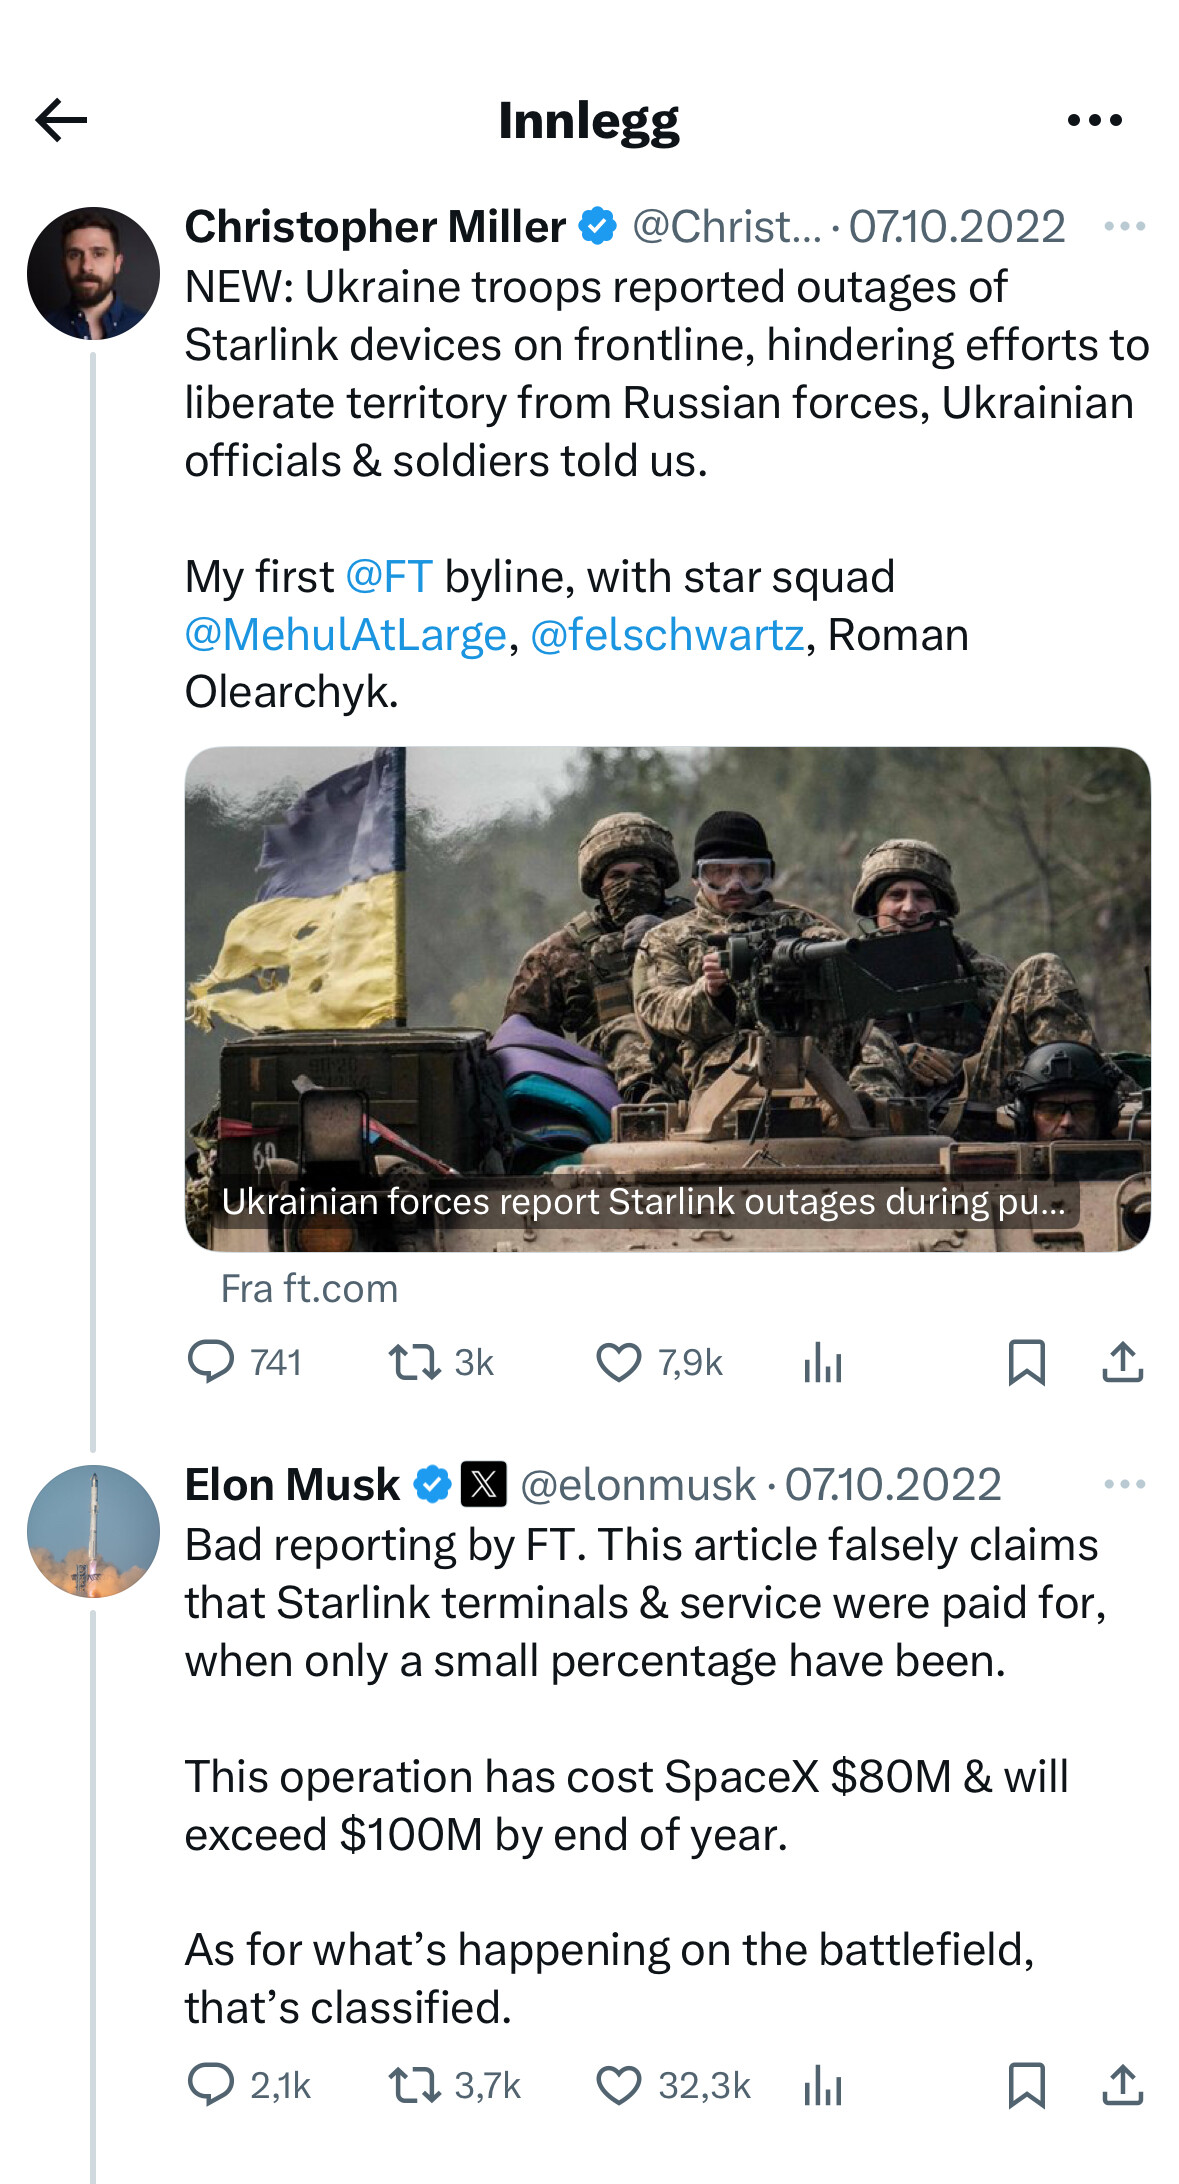Retweet Christopher Miller's post
Viewport: 1179px width, 2184px height.
coord(415,1362)
